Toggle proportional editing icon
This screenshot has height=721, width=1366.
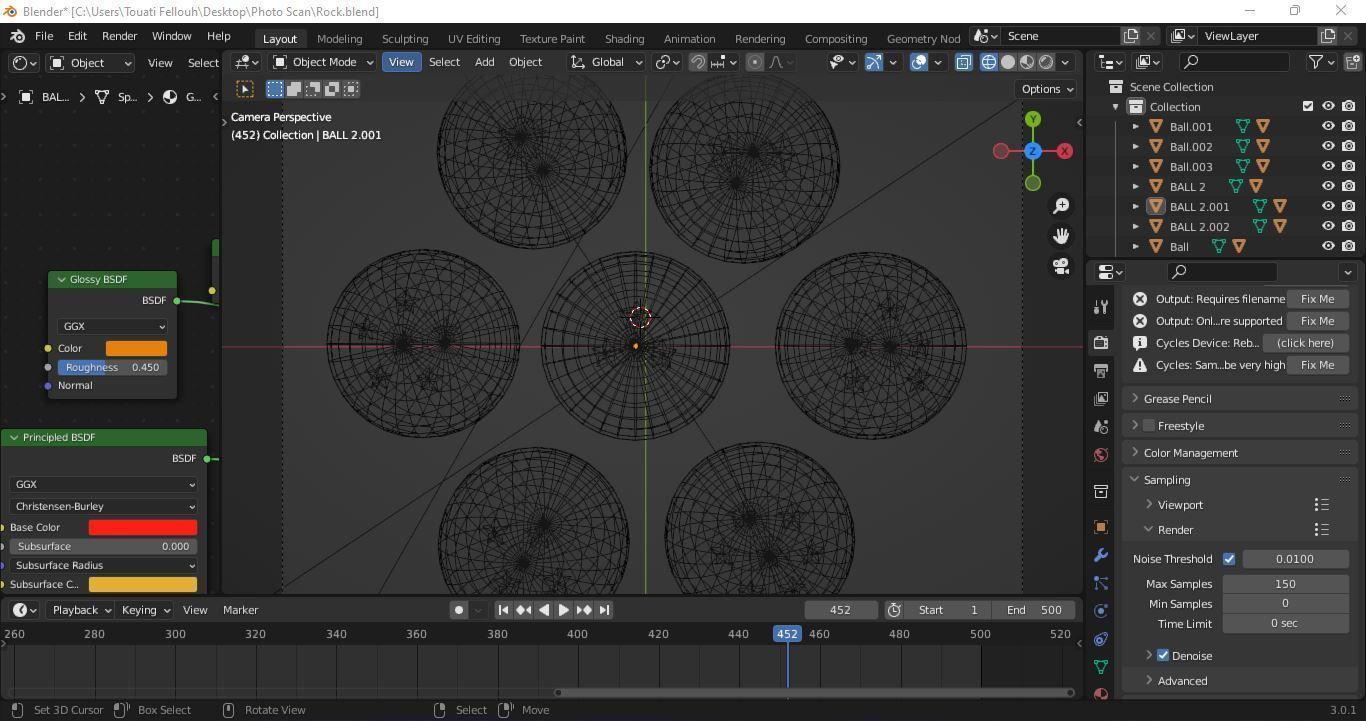pyautogui.click(x=755, y=62)
